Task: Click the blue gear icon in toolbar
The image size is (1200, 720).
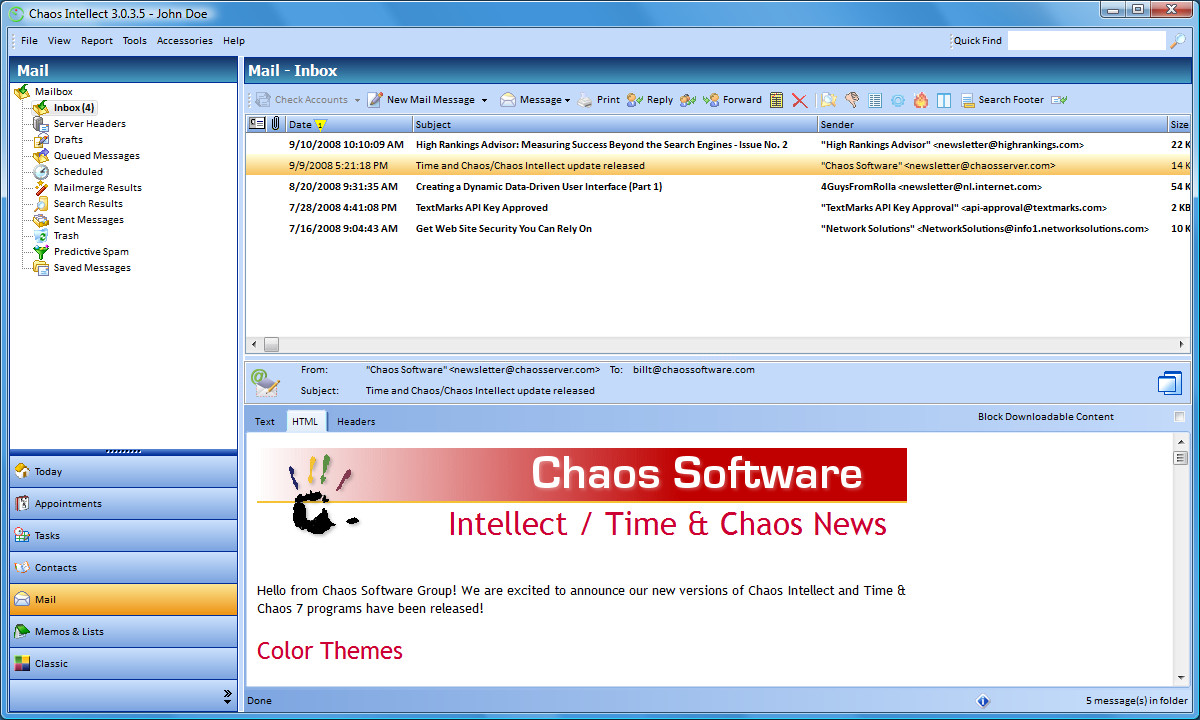Action: [898, 100]
